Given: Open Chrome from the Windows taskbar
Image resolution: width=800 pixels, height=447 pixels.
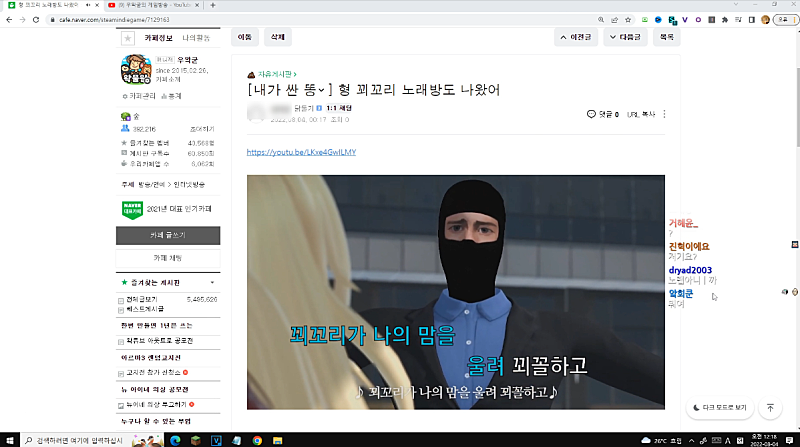Looking at the screenshot, I should pos(257,439).
